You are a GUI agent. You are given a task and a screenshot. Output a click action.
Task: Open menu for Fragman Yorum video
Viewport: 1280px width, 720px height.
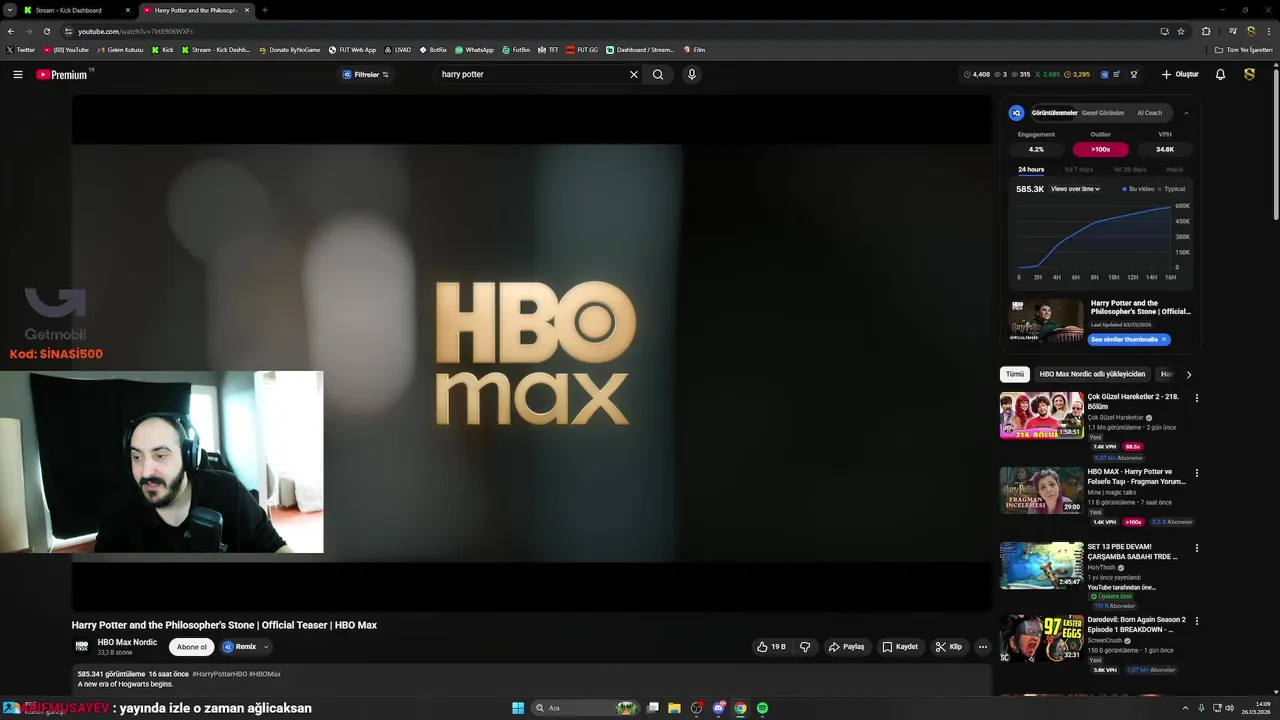[x=1196, y=473]
